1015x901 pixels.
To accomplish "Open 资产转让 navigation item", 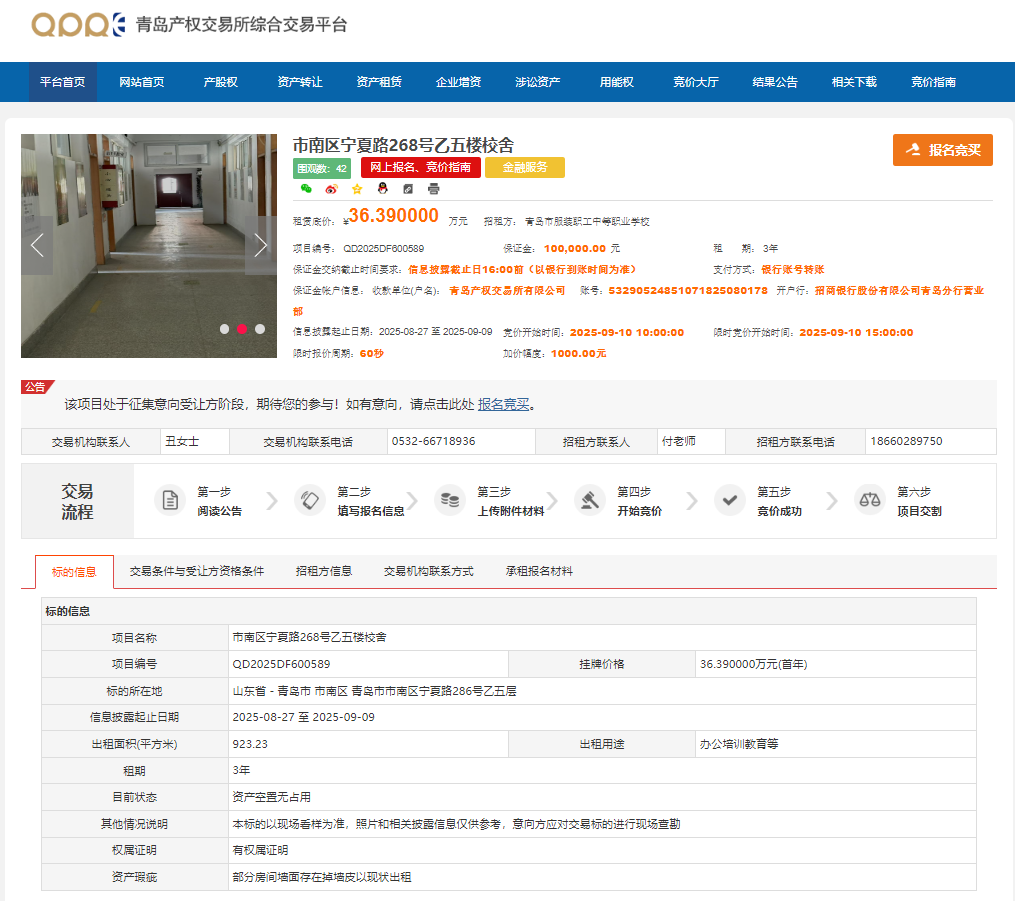I will (x=300, y=82).
